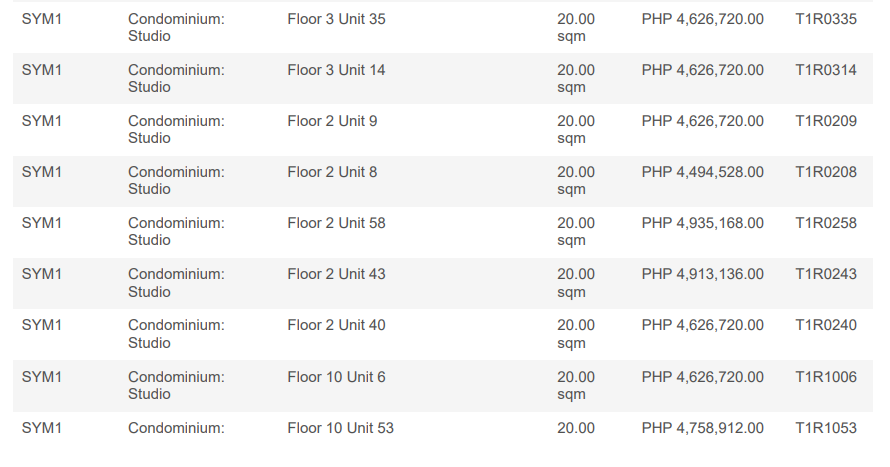Click the unit code T1R0335
This screenshot has width=890, height=467.
(x=825, y=19)
